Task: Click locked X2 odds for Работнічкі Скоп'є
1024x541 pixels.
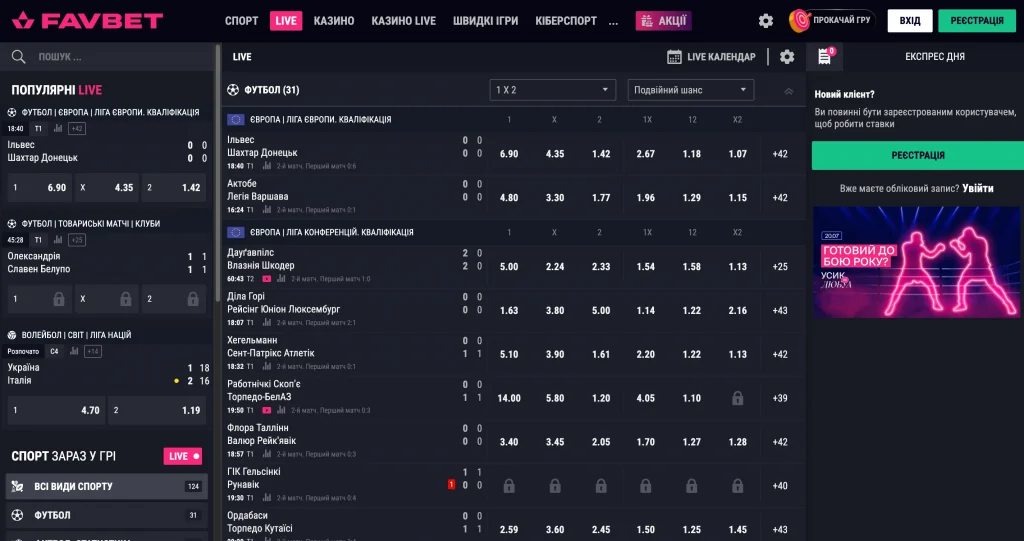Action: coord(737,398)
